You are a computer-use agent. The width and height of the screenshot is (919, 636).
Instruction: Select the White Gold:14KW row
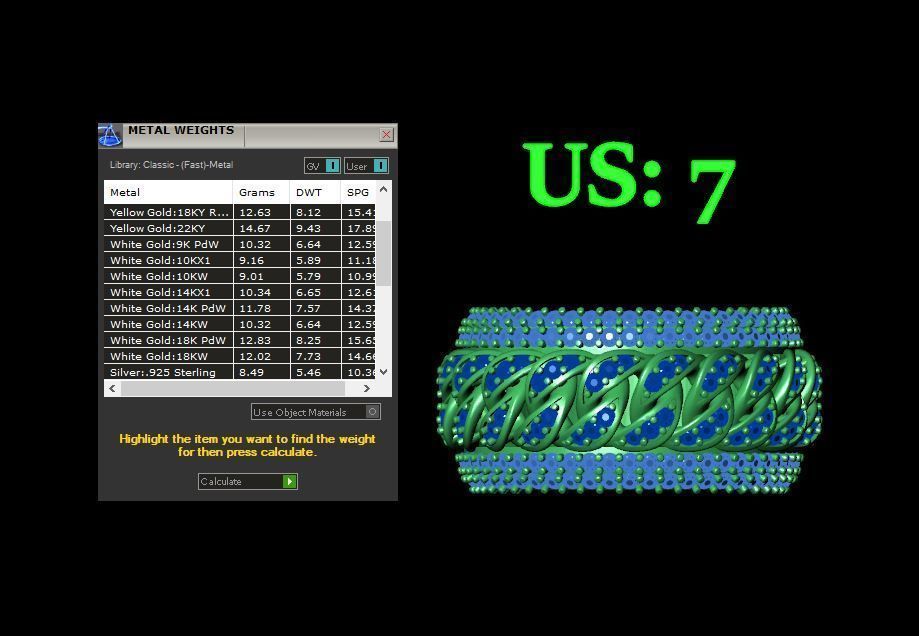240,324
